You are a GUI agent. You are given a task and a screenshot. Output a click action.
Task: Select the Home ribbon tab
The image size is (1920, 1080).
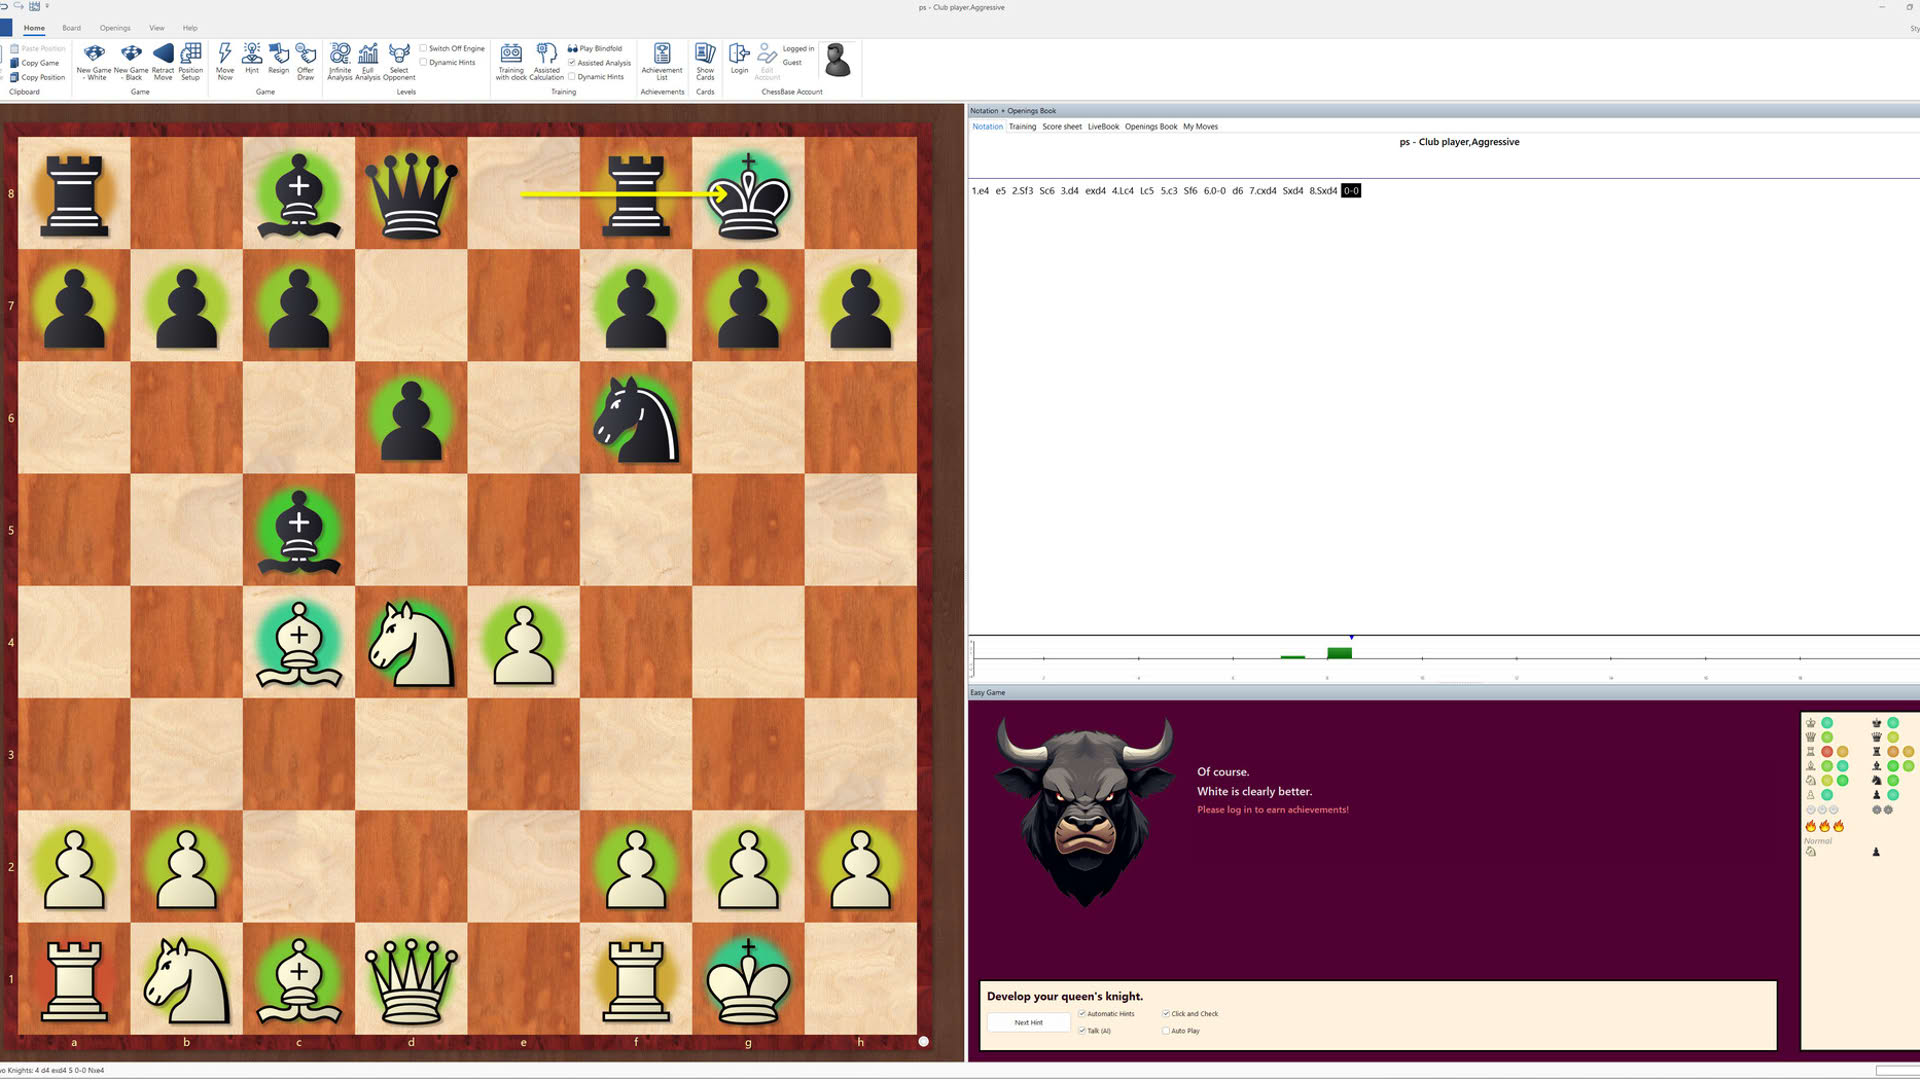[x=34, y=28]
